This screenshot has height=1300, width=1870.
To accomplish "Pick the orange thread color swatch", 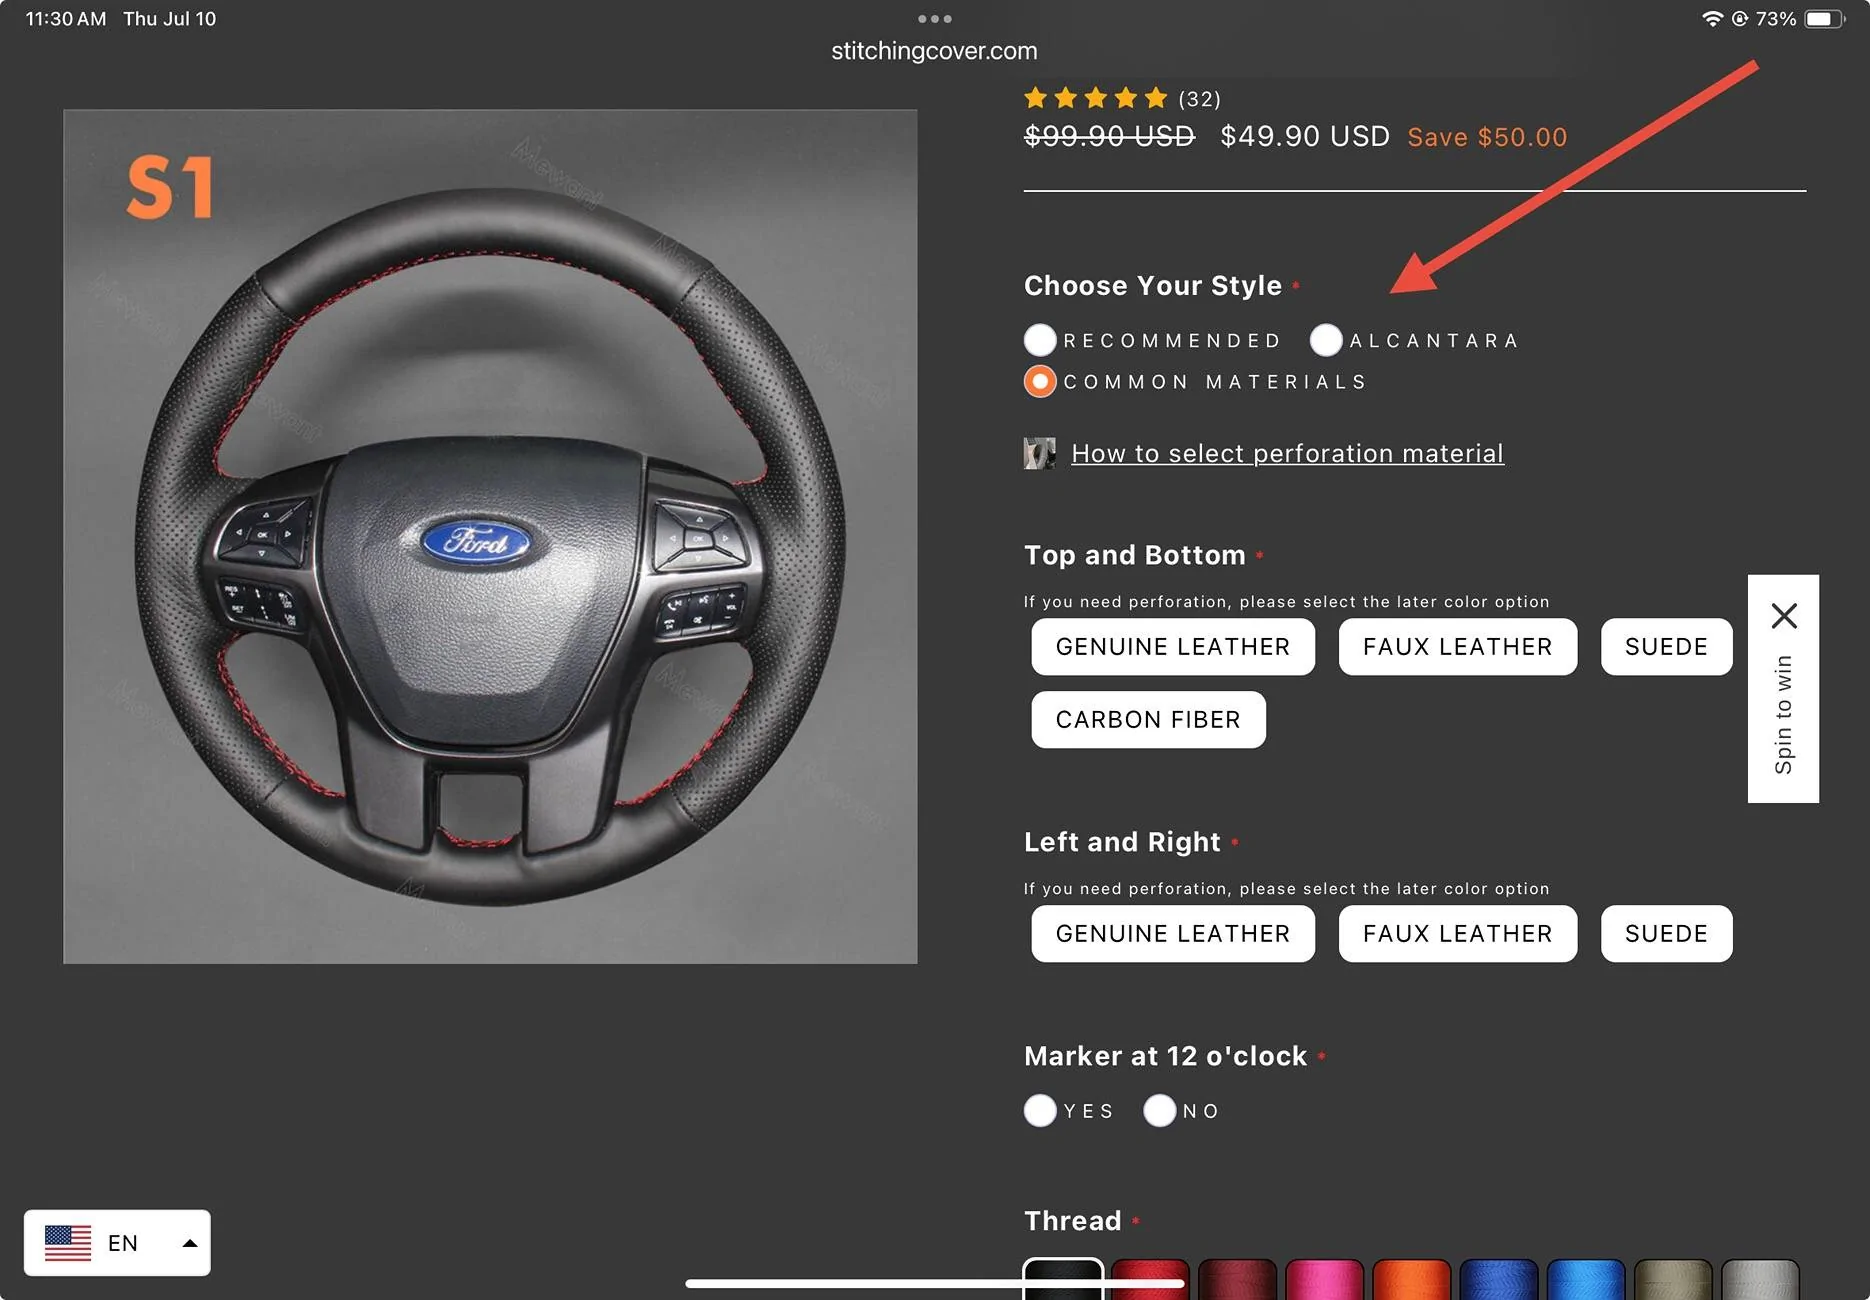I will pos(1411,1279).
